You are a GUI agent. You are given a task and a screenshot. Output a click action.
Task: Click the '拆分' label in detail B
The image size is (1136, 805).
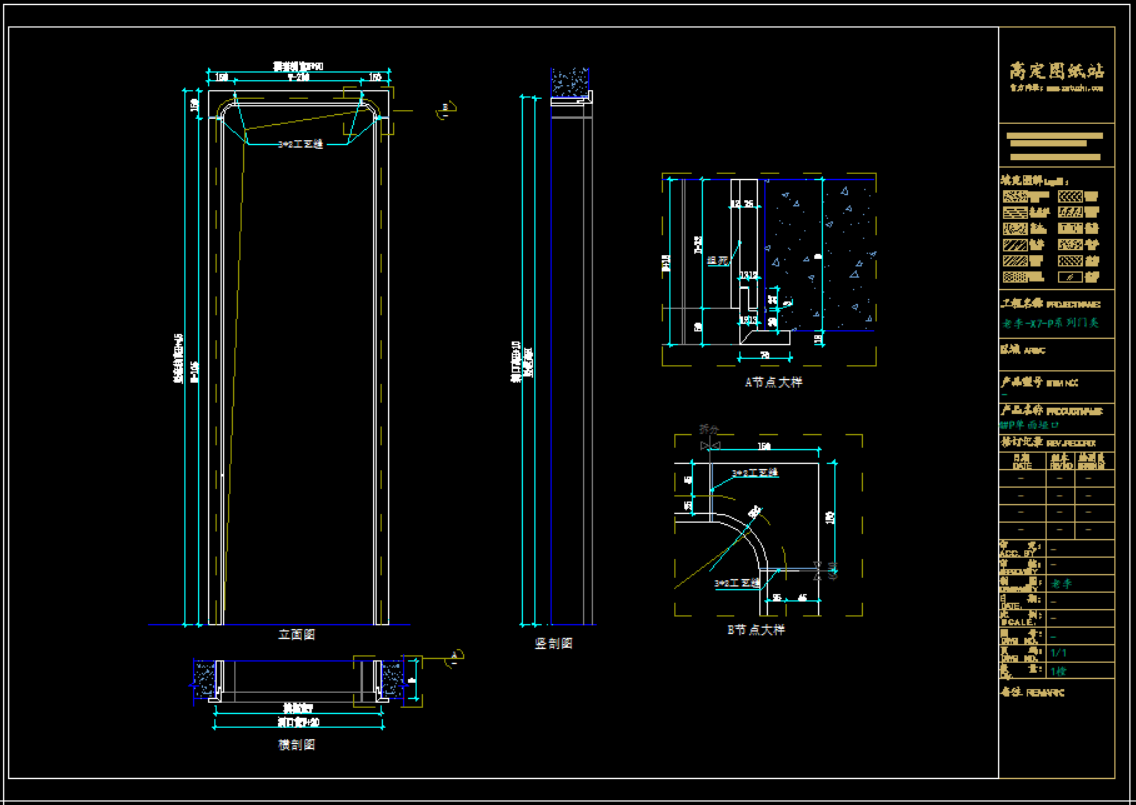(x=707, y=429)
